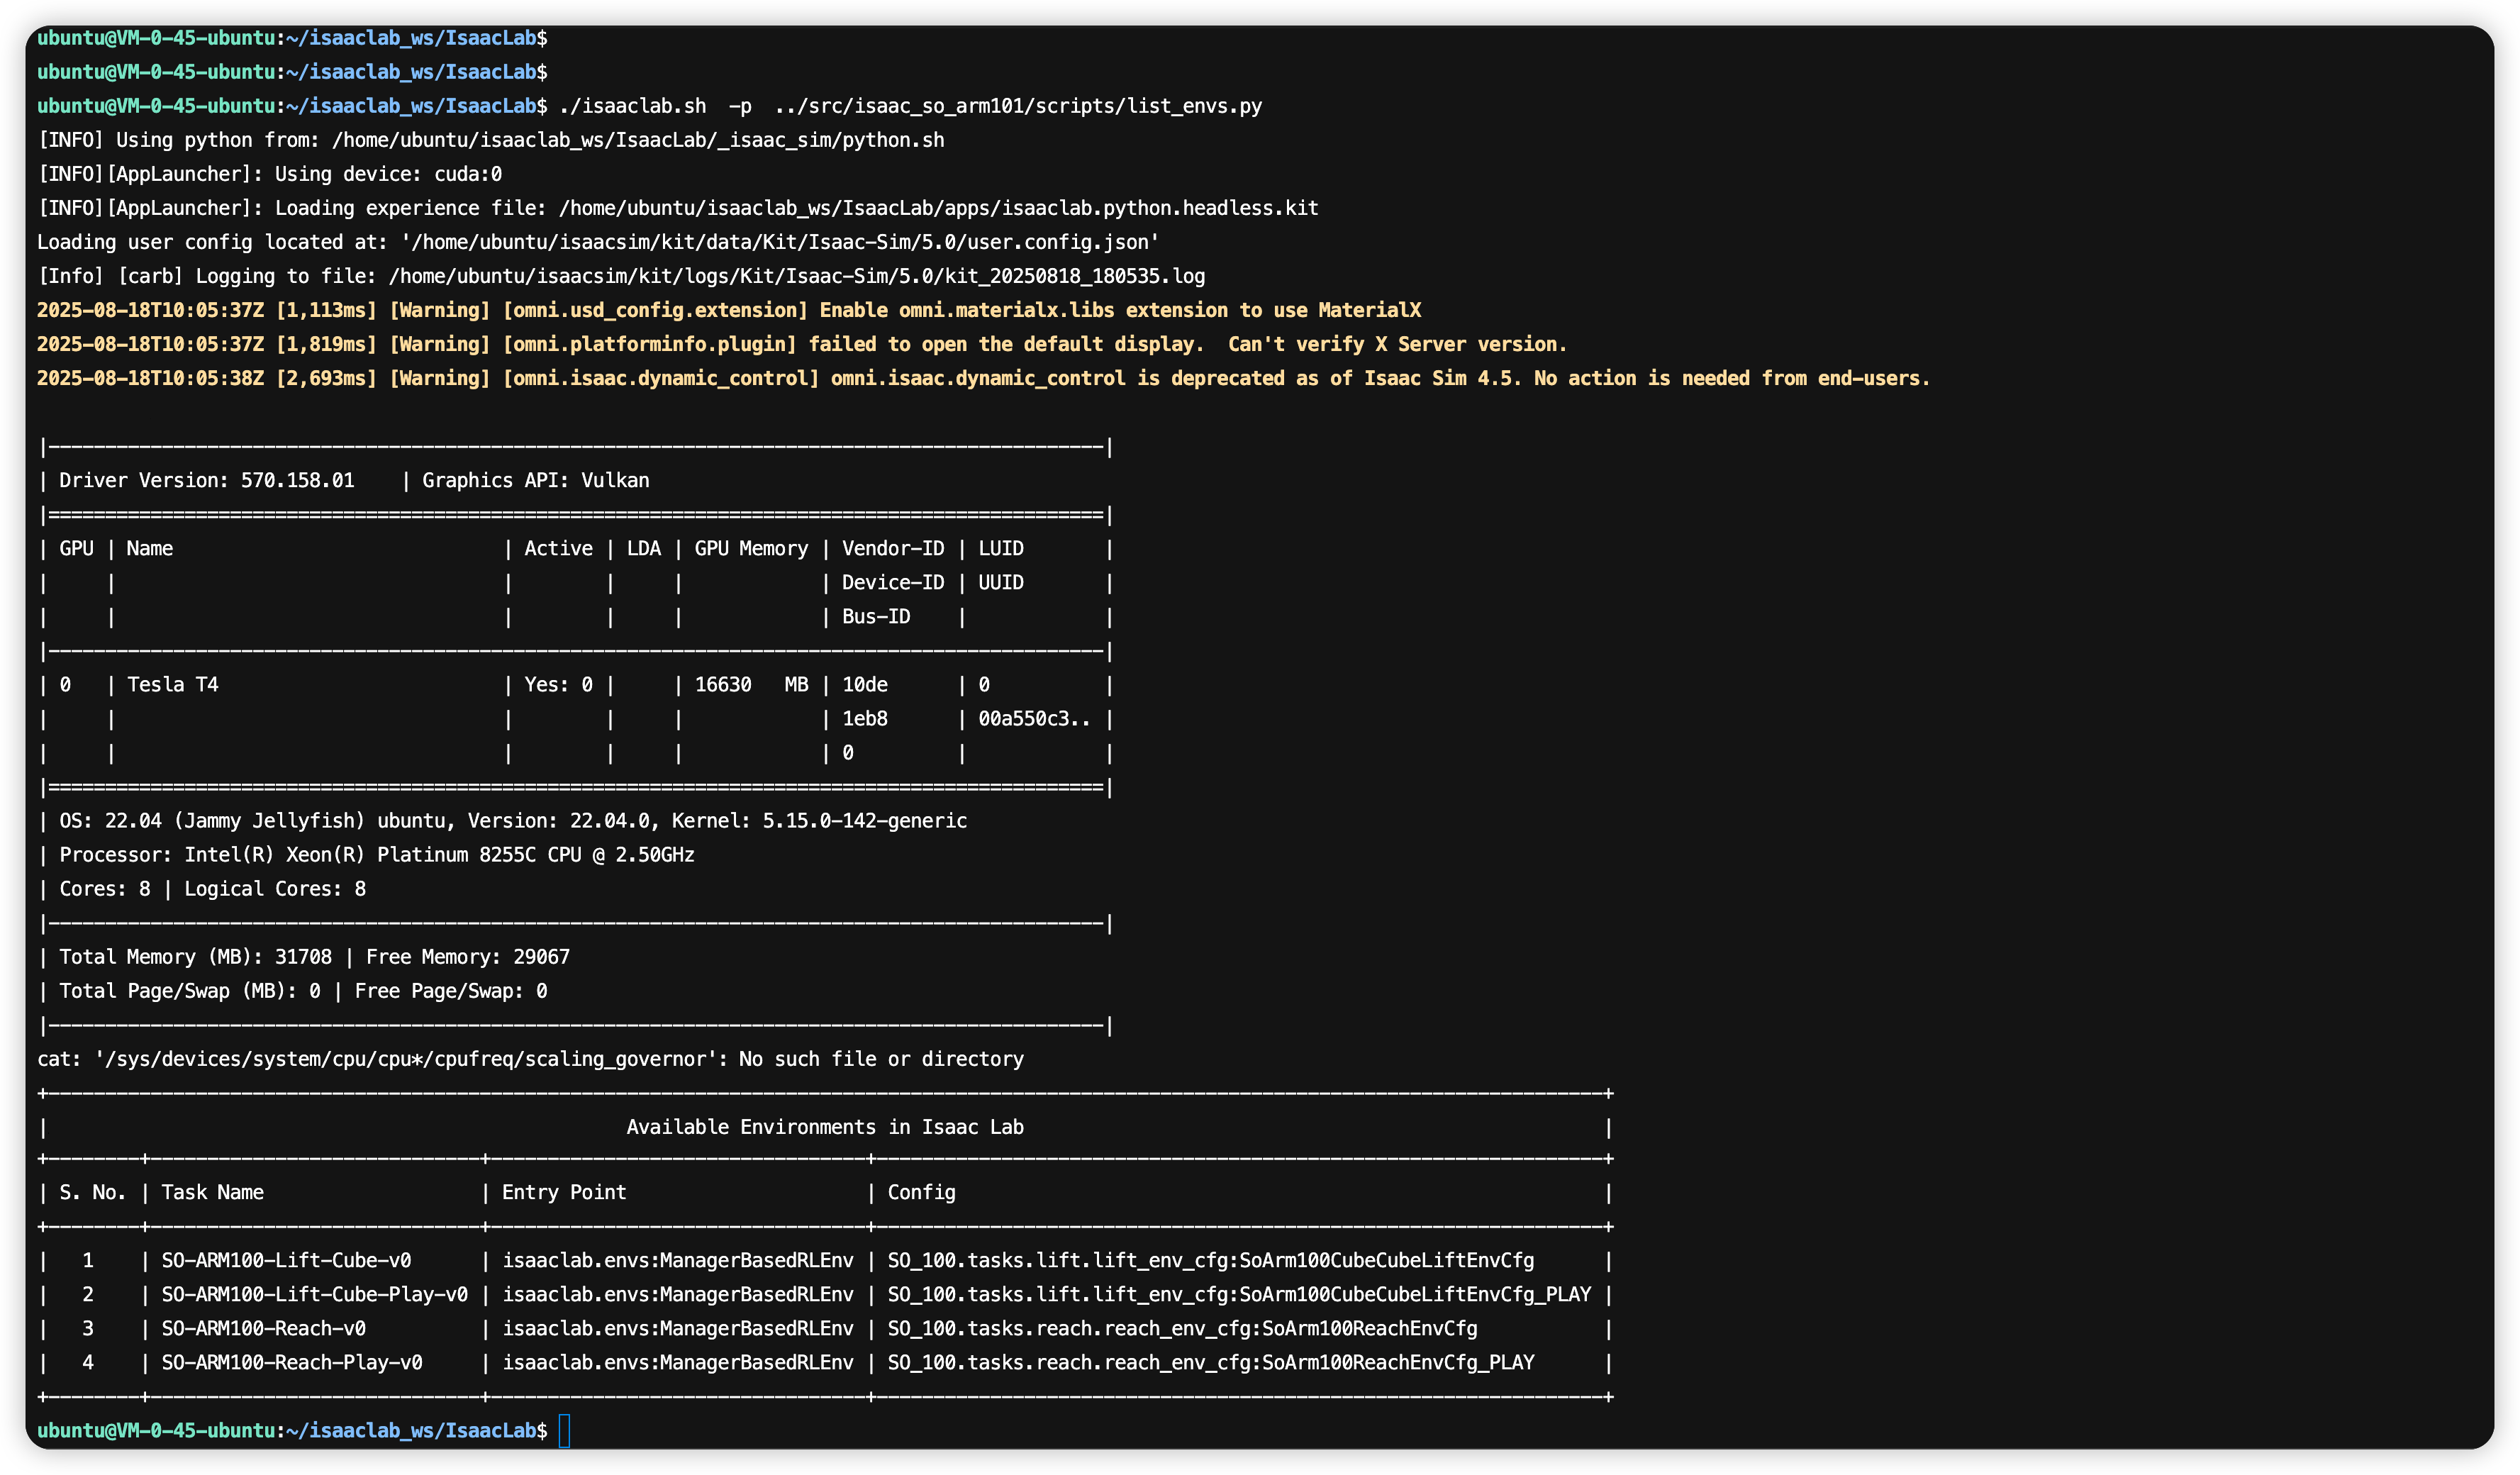The height and width of the screenshot is (1475, 2520).
Task: Select task name 'SO-ARM100-Lift-Cube-Play-v0'
Action: click(314, 1294)
